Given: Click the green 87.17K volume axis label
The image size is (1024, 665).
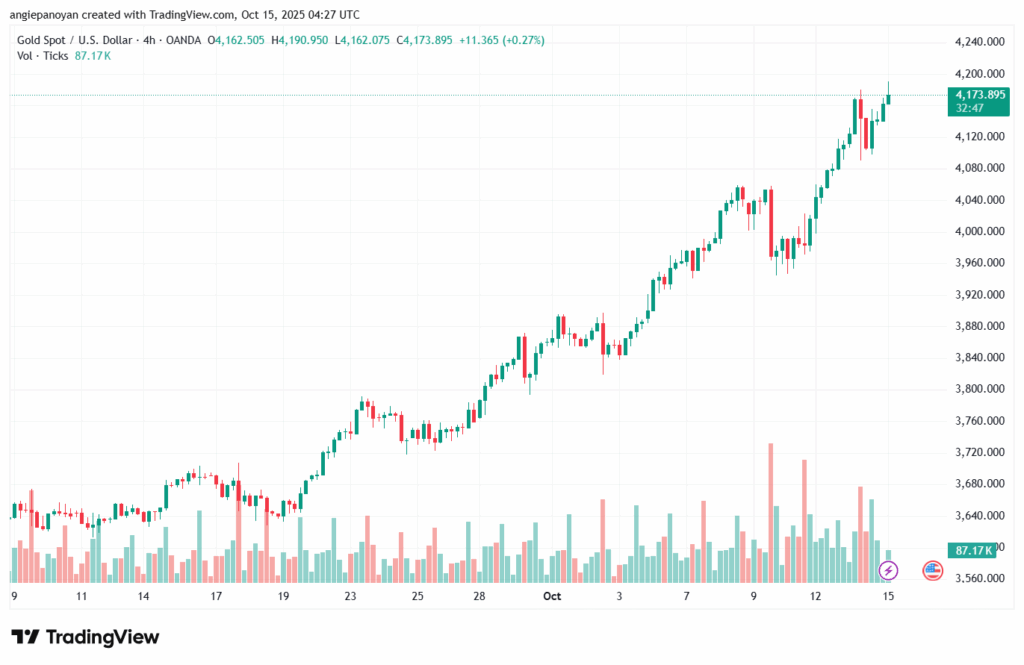Looking at the screenshot, I should 972,550.
